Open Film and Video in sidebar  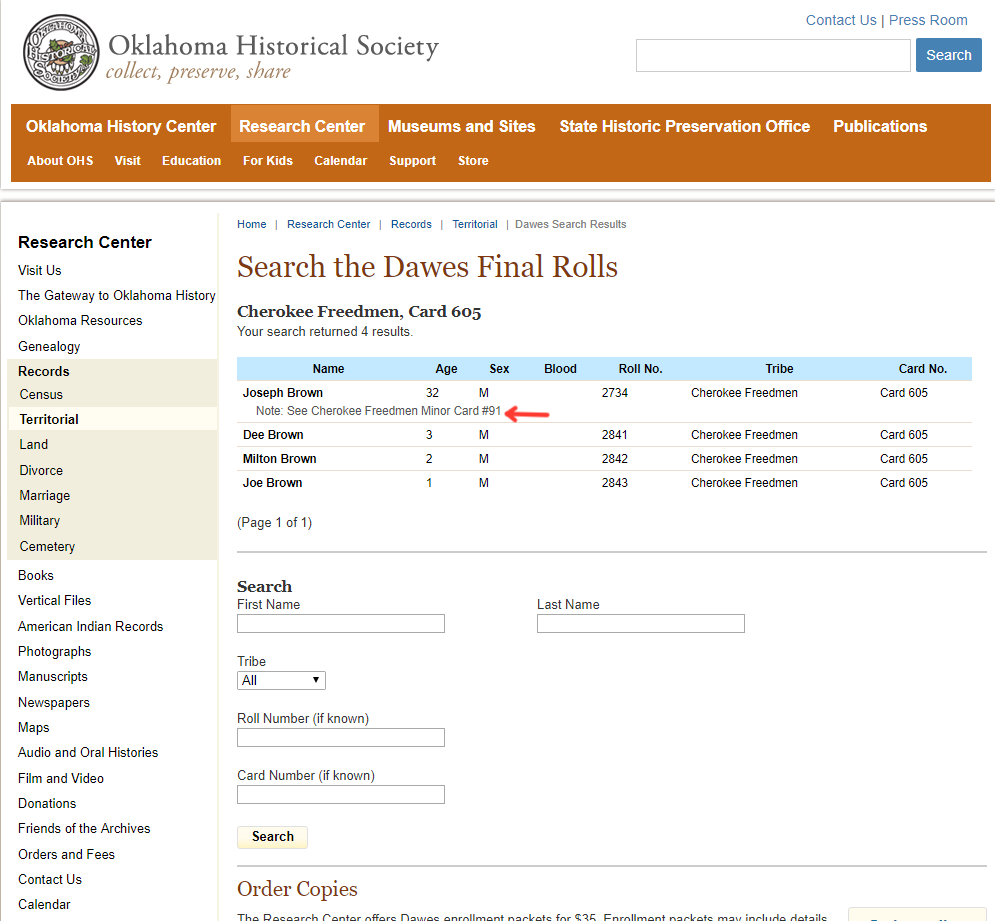60,778
